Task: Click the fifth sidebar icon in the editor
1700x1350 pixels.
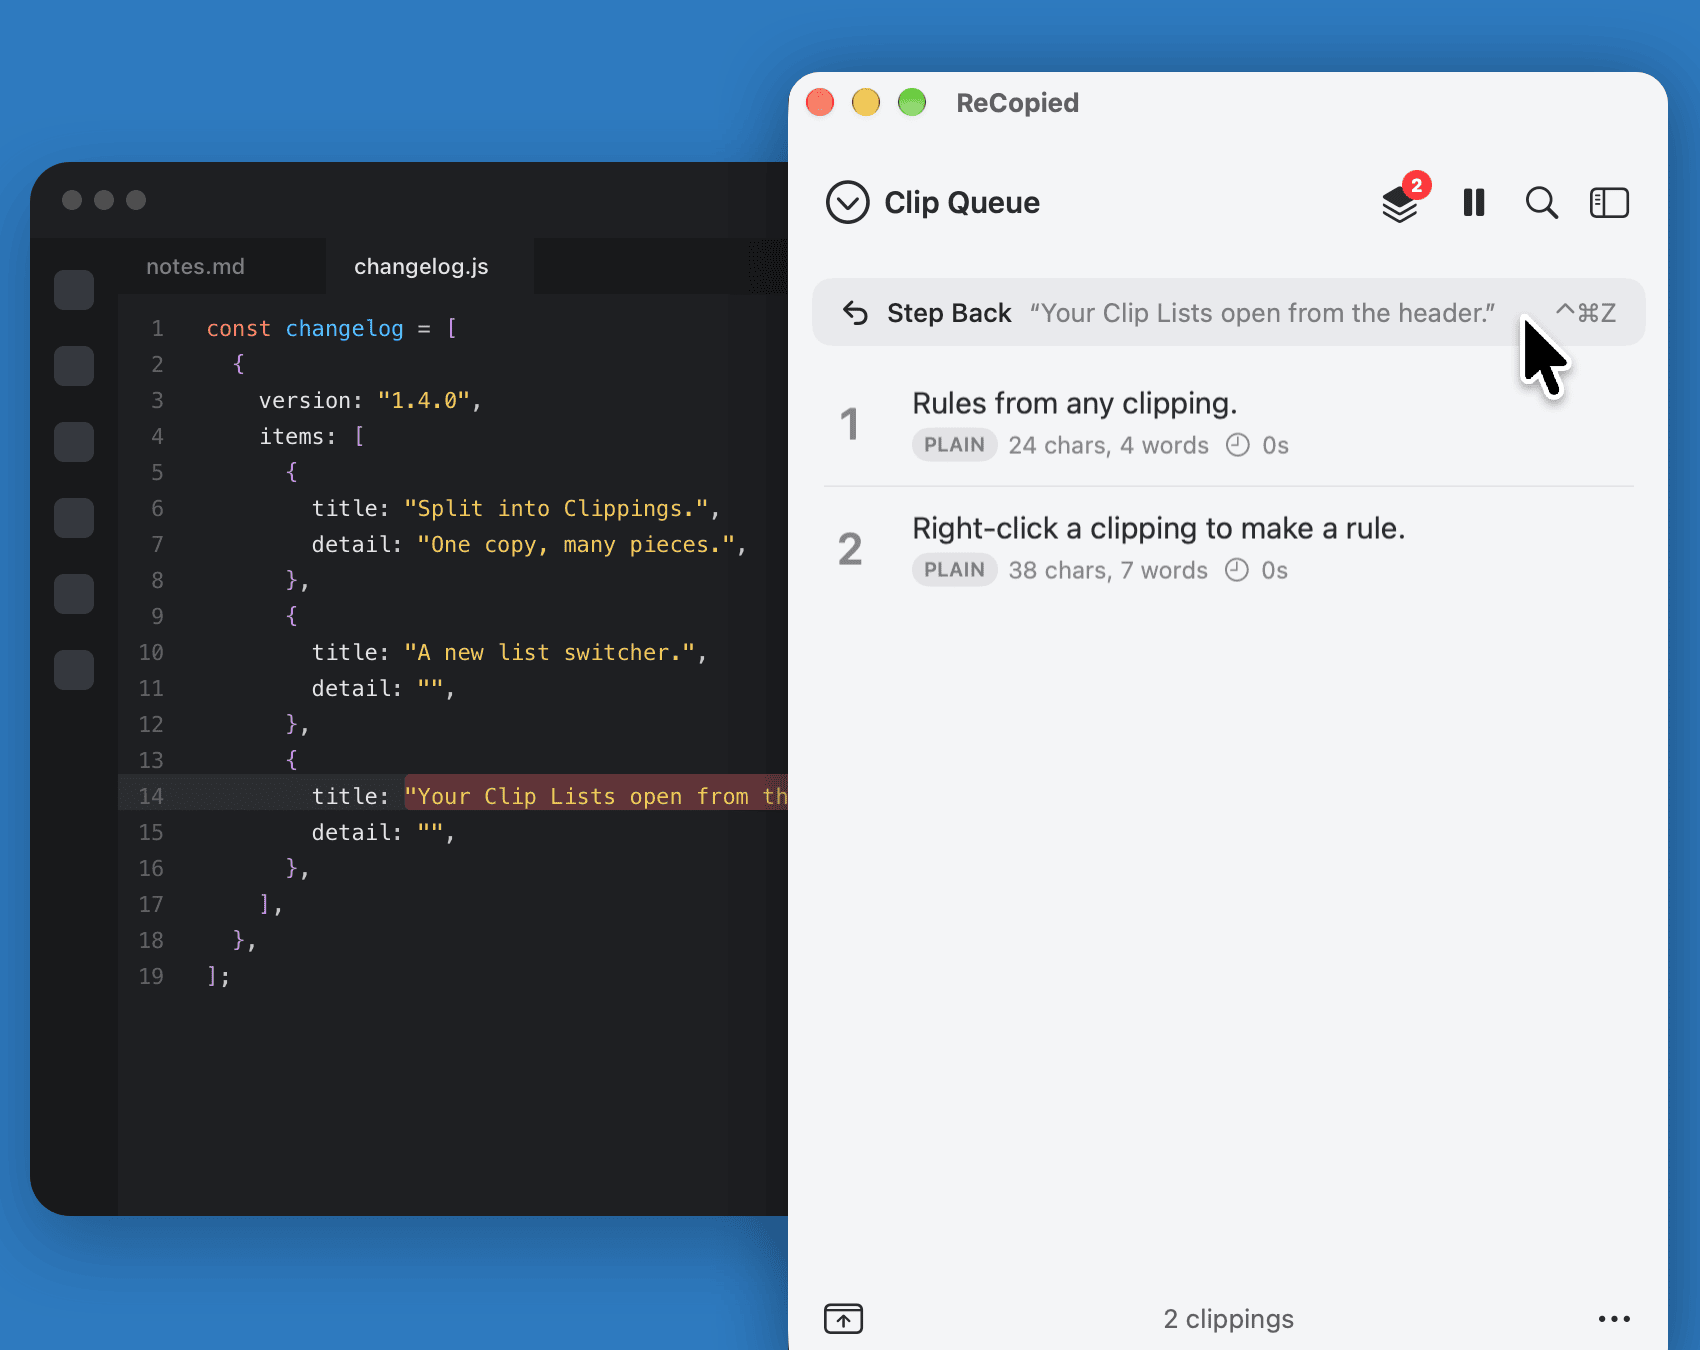Action: click(74, 594)
